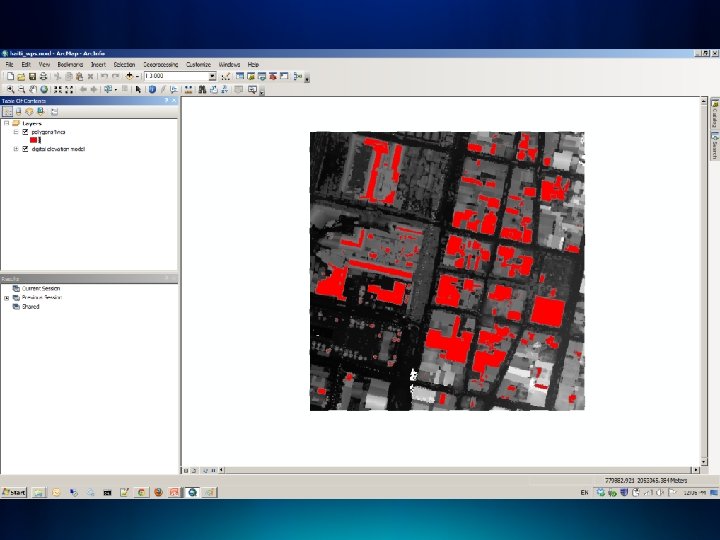Select the Zoom In tool

[x=10, y=90]
